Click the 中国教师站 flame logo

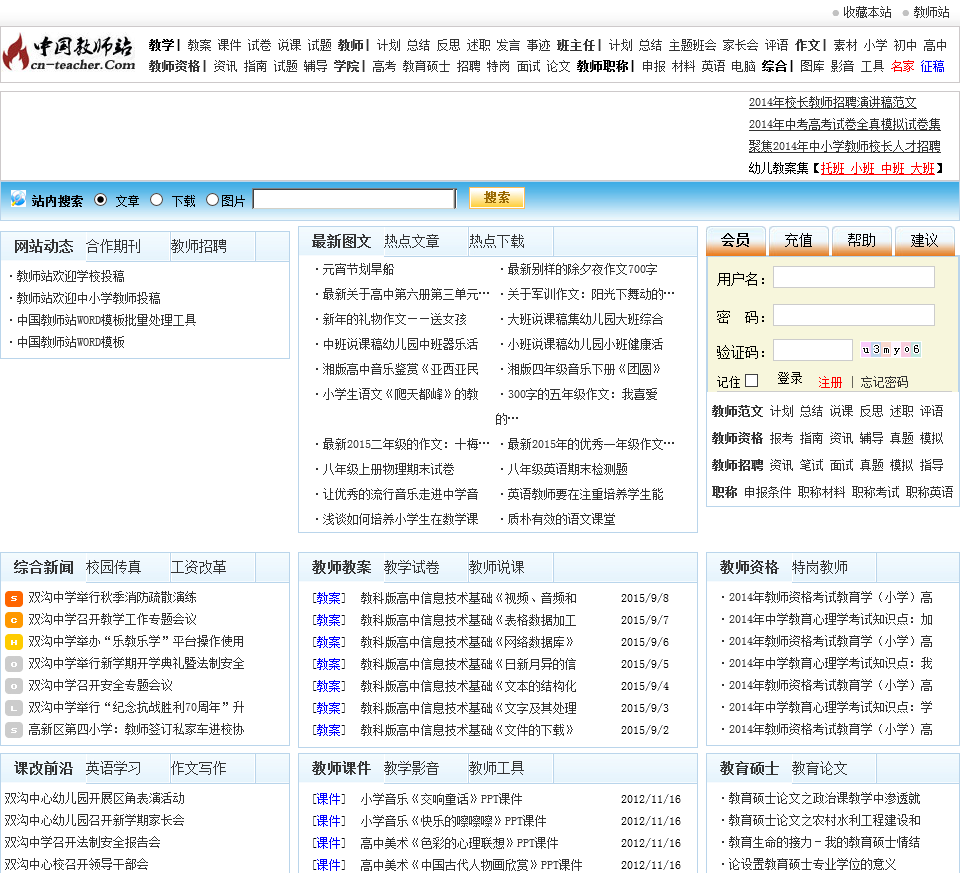69,53
